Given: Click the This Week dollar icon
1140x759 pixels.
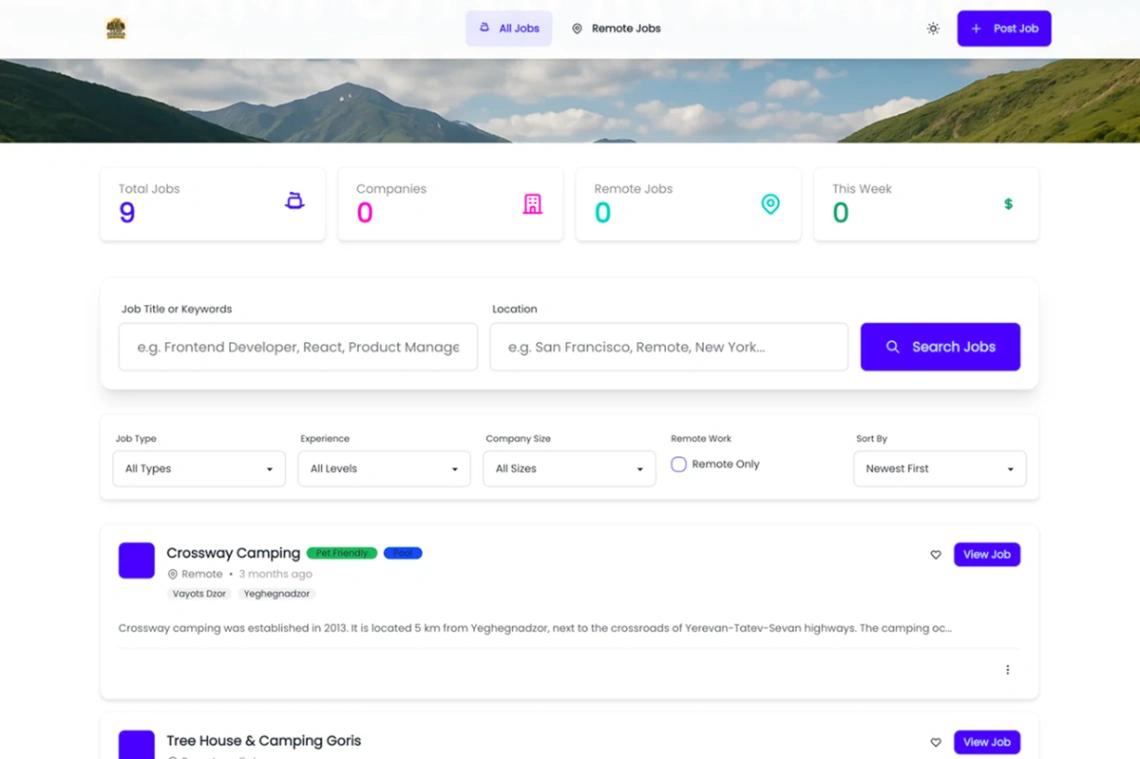Looking at the screenshot, I should [1008, 204].
